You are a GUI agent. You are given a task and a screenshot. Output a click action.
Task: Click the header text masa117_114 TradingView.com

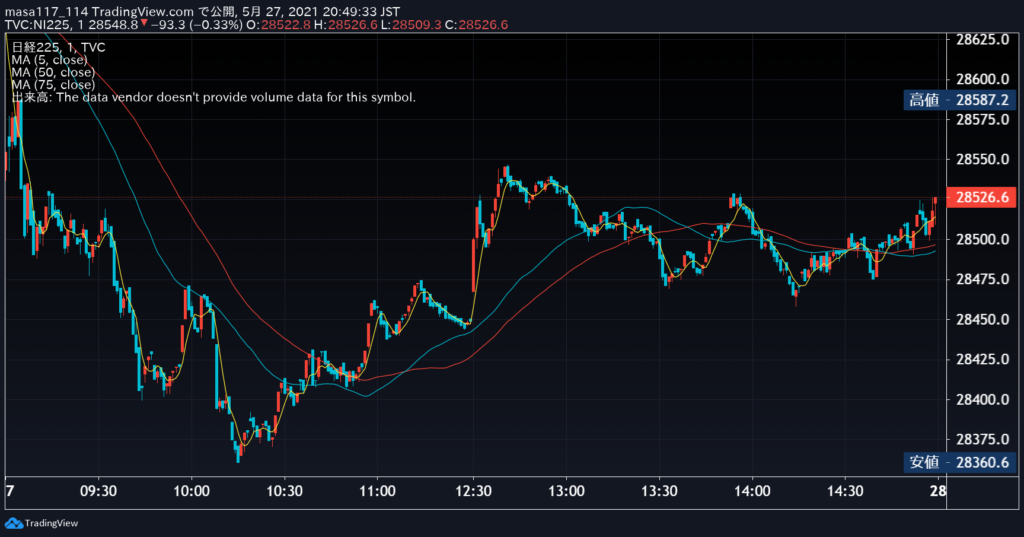click(x=99, y=12)
